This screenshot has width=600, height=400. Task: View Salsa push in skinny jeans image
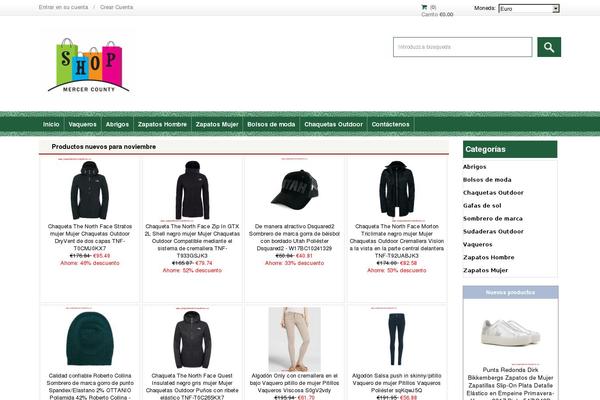coord(396,339)
